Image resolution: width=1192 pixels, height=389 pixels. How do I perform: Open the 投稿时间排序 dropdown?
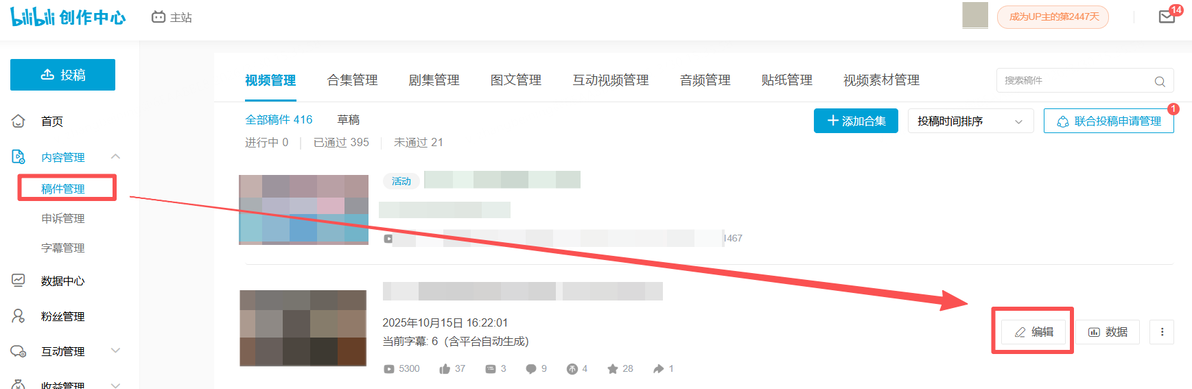pyautogui.click(x=971, y=121)
